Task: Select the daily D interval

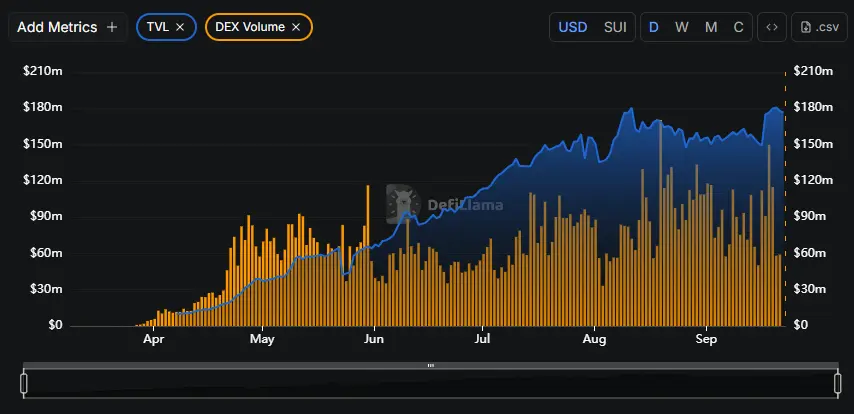Action: [x=654, y=27]
